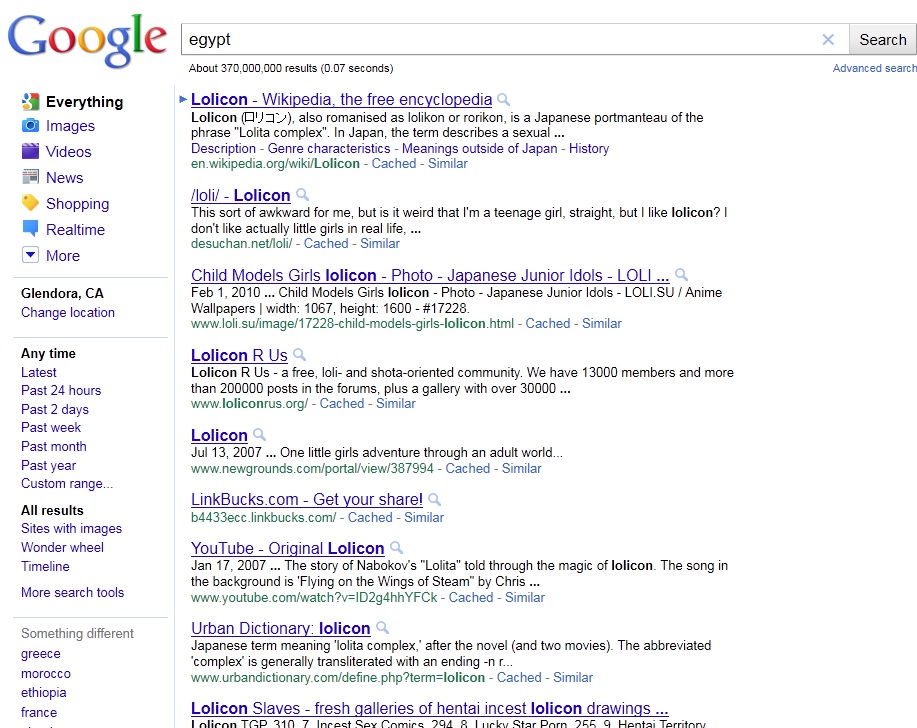Screen dimensions: 917x728
Task: Click the Google logo
Action: click(87, 40)
